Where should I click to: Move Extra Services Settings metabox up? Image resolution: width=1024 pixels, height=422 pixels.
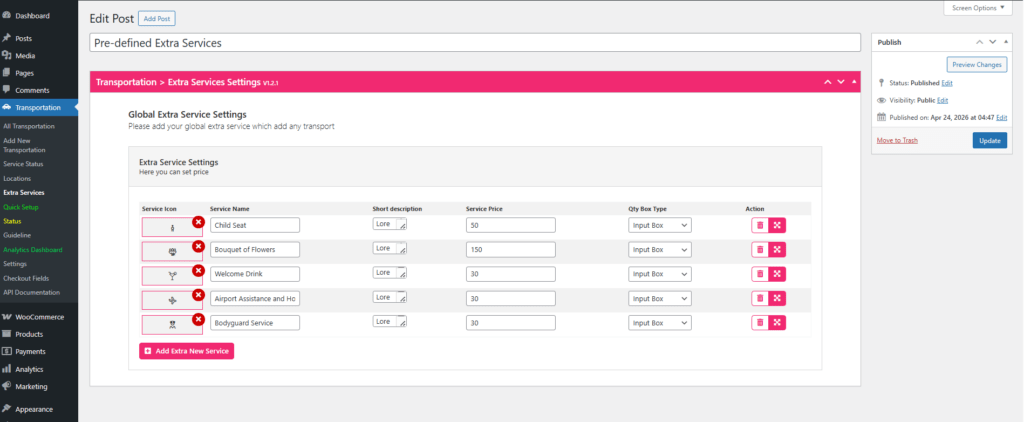827,82
